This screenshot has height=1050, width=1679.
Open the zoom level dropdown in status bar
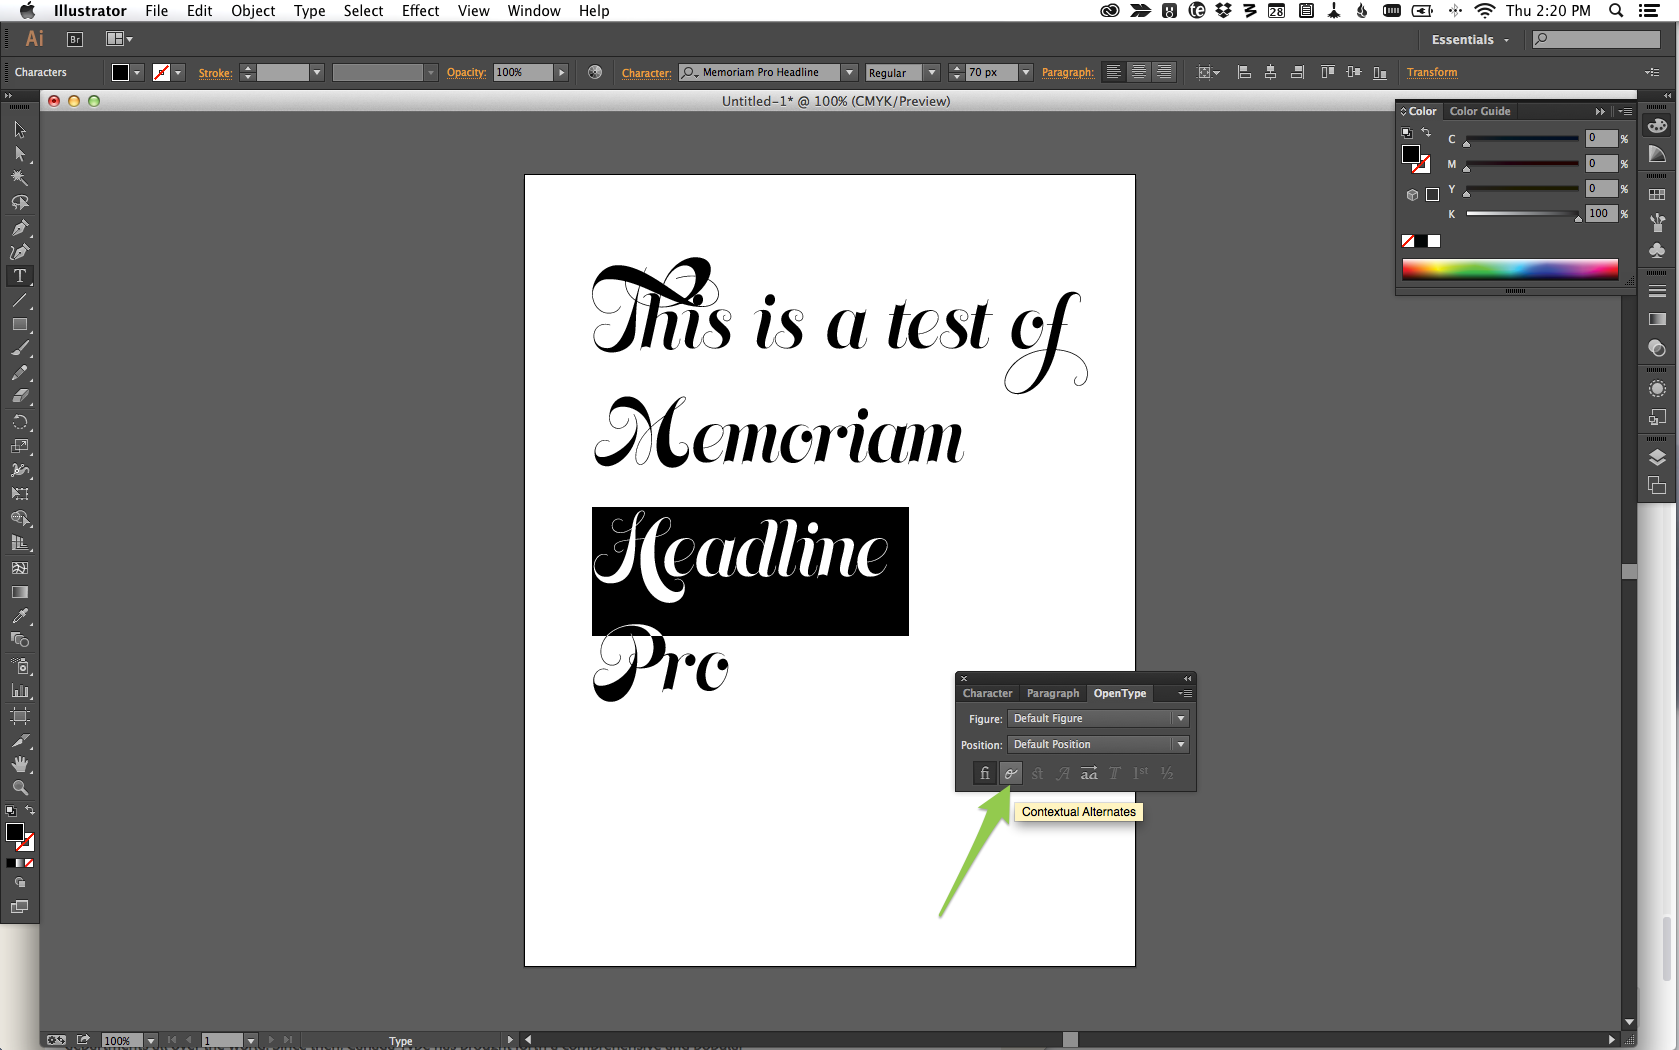(151, 1041)
